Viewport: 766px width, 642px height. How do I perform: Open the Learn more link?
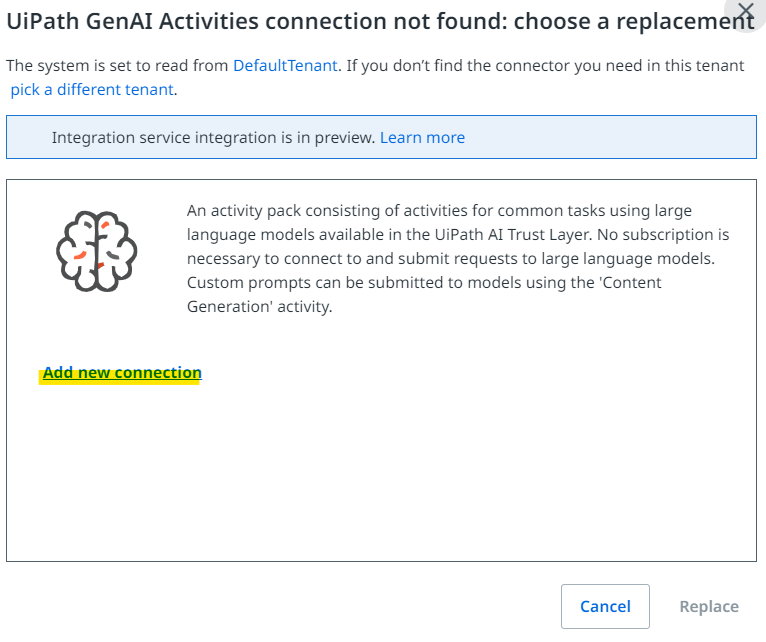click(422, 137)
